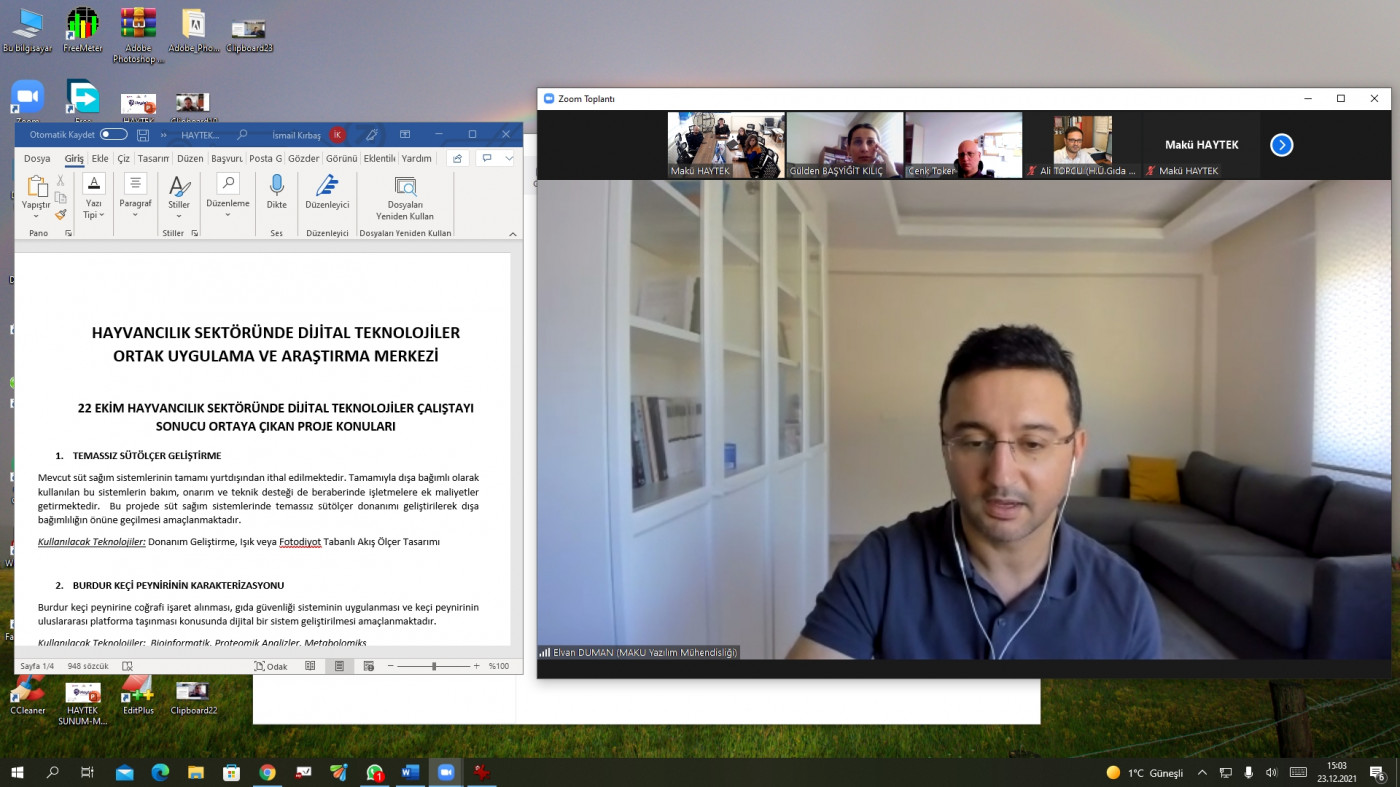1400x787 pixels.
Task: Expand the quick access toolbar overflow chevrons
Action: [163, 134]
